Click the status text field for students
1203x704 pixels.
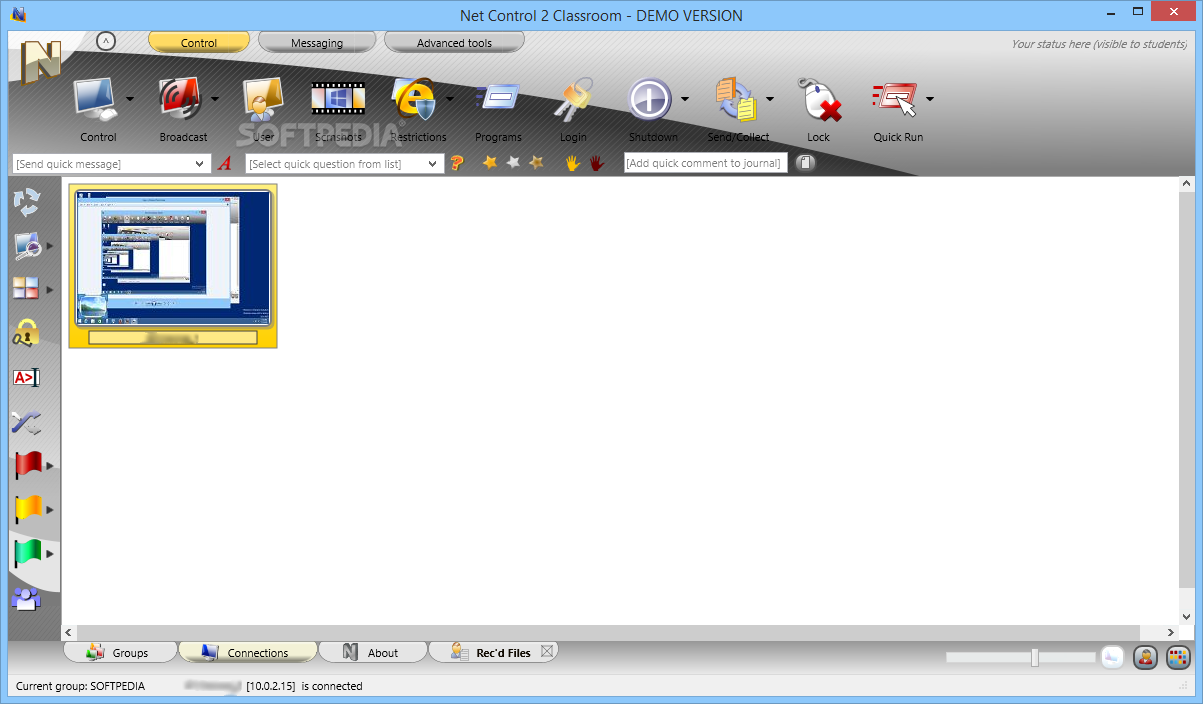[1099, 44]
